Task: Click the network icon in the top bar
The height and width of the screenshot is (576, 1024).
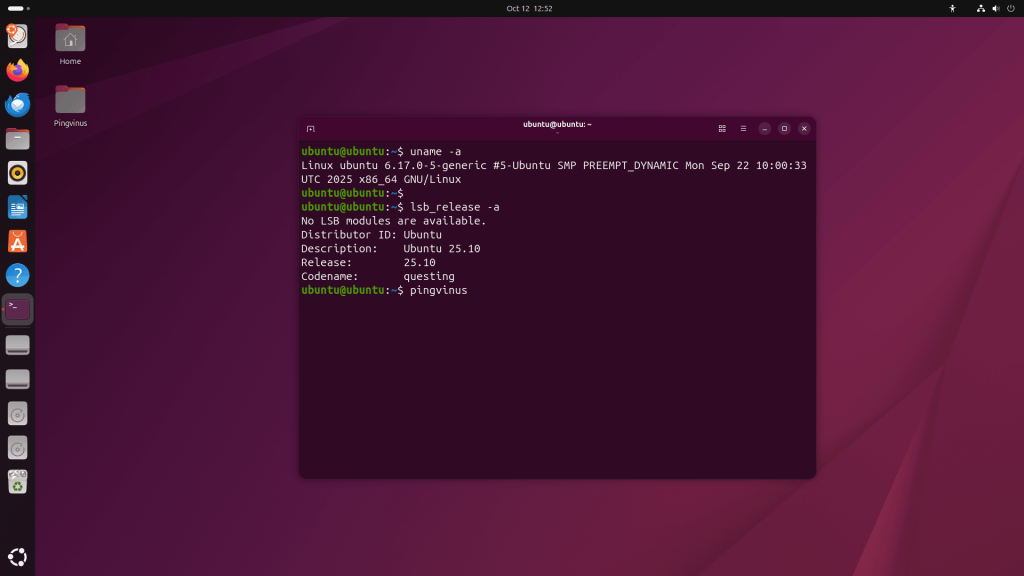Action: point(980,7)
